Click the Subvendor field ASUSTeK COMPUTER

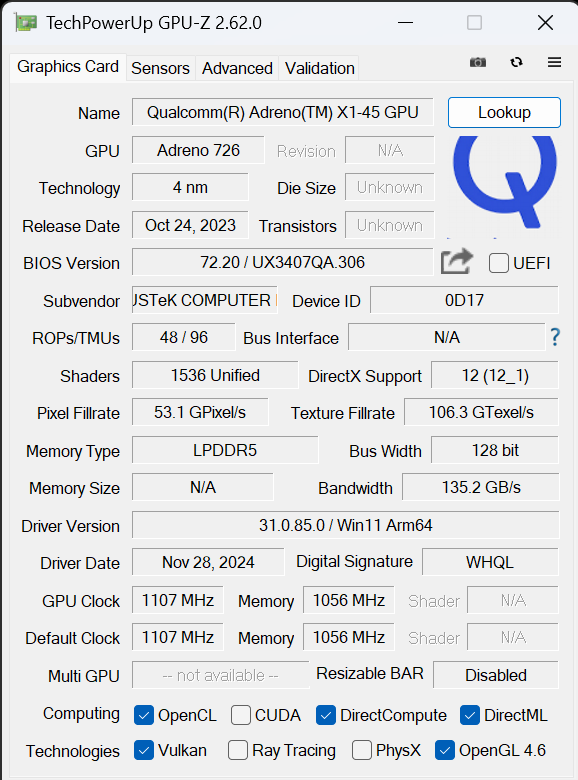point(204,300)
